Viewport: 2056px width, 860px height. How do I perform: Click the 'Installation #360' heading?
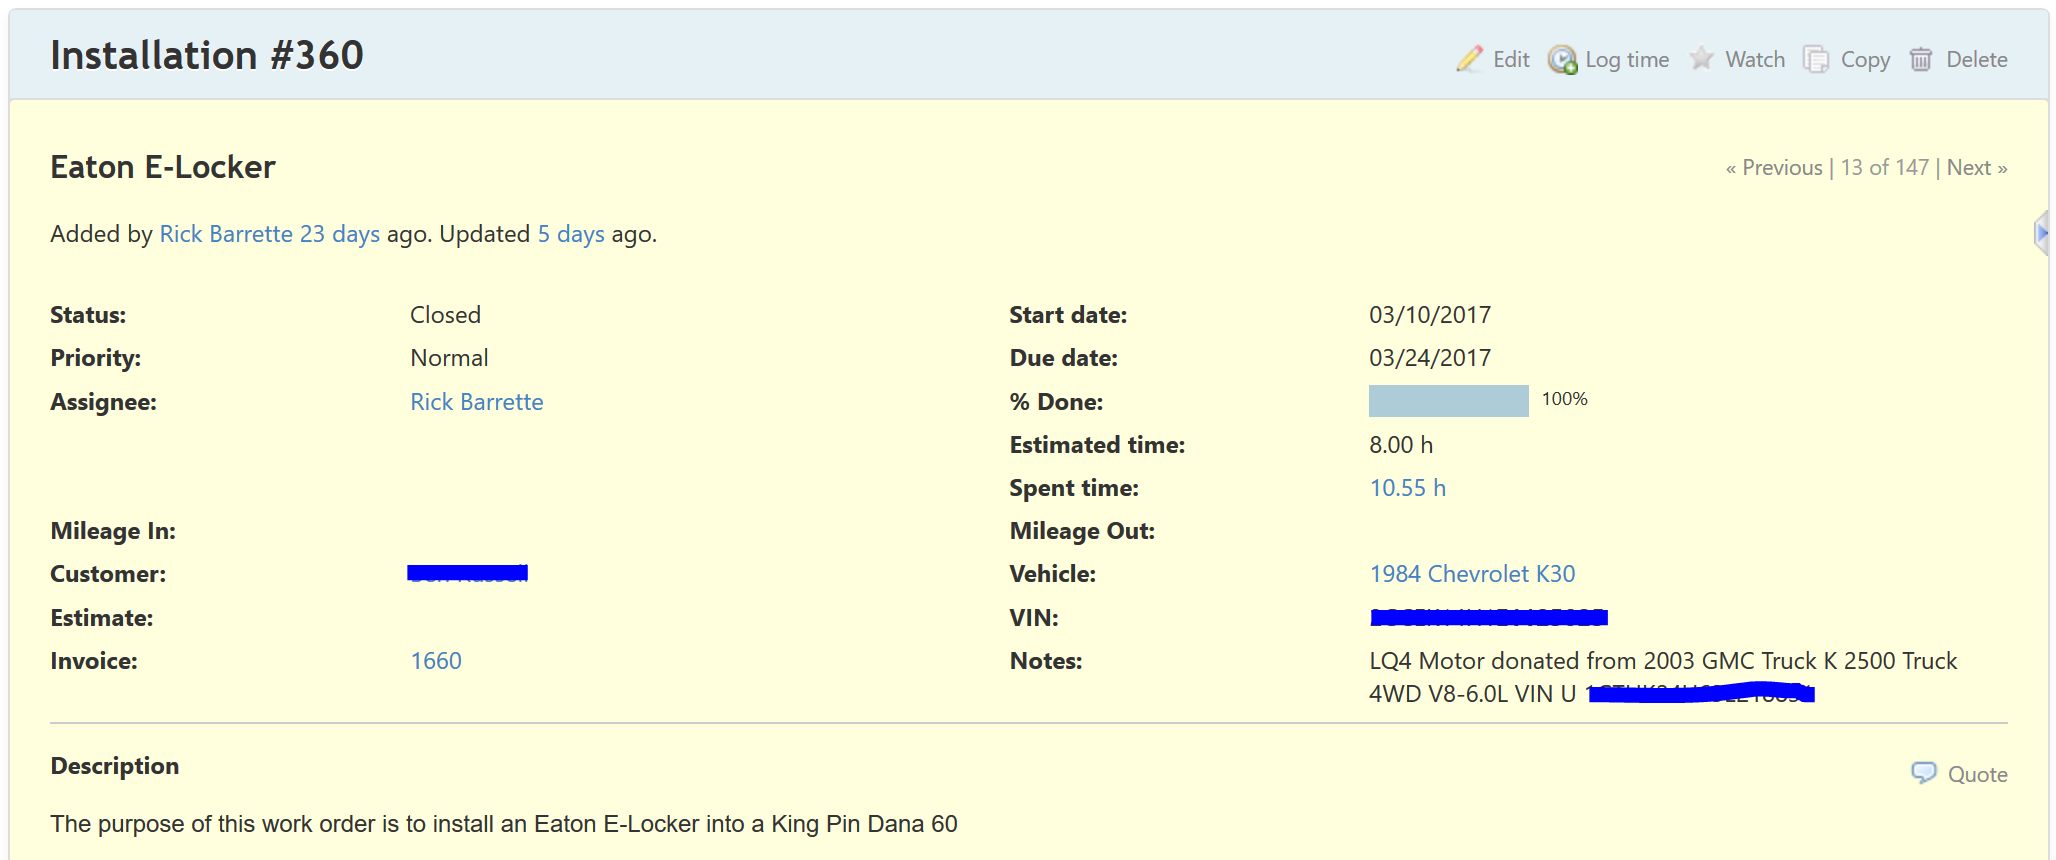coord(207,55)
